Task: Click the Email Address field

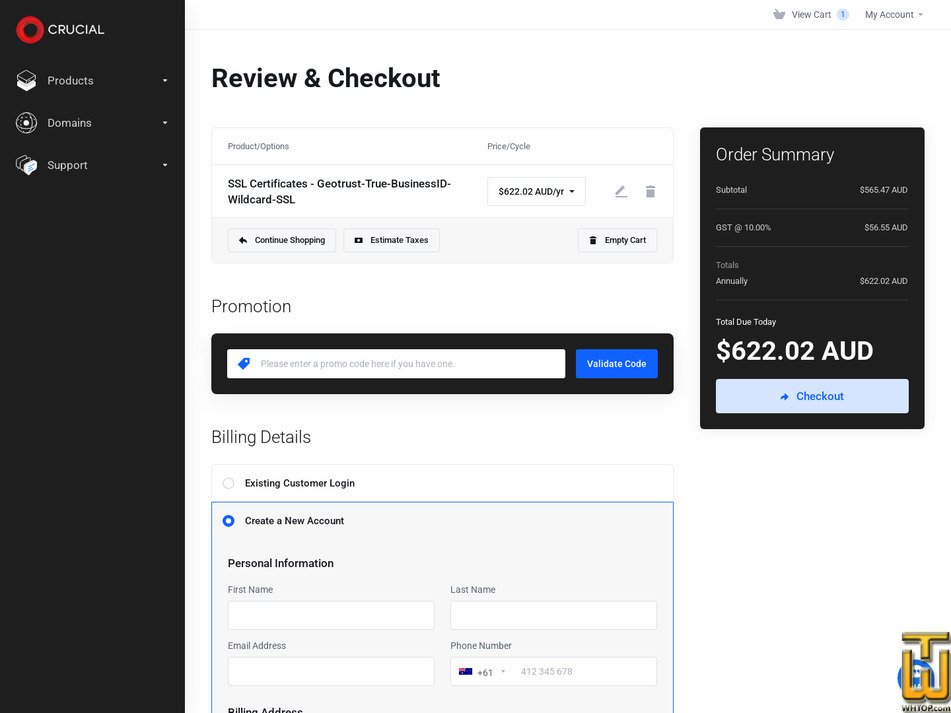Action: coord(331,672)
